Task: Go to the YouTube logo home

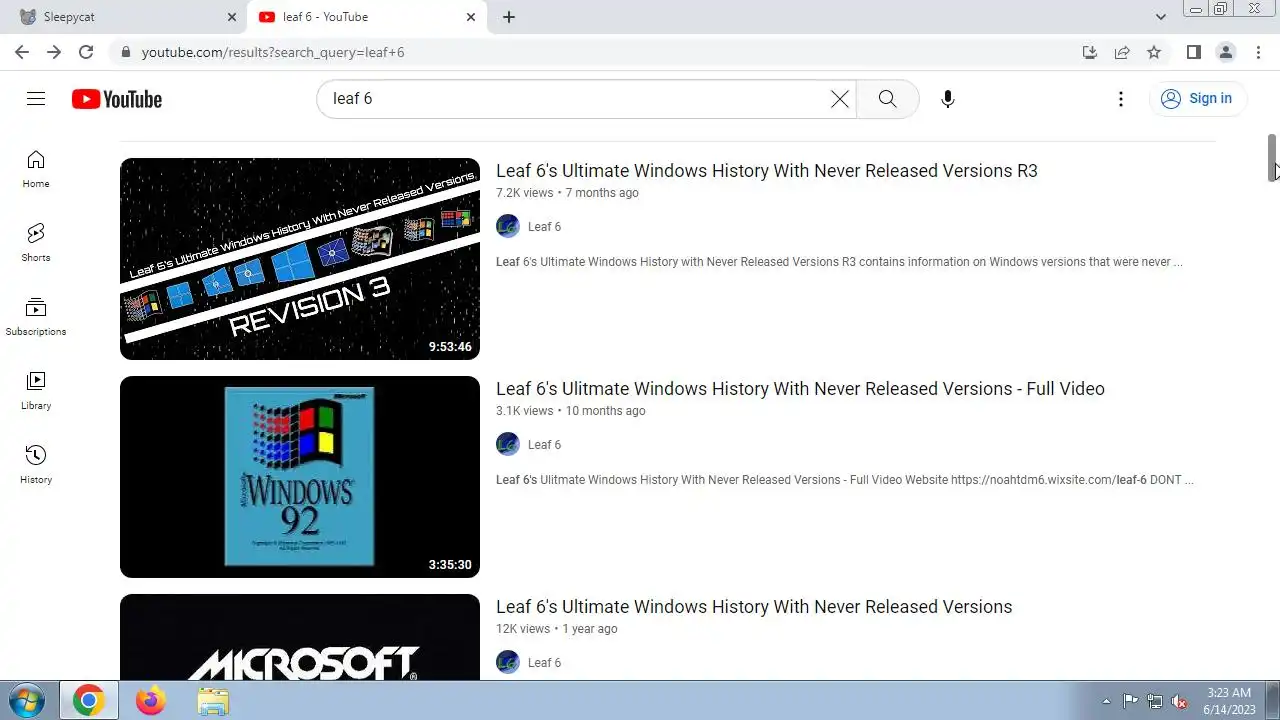Action: coord(117,99)
